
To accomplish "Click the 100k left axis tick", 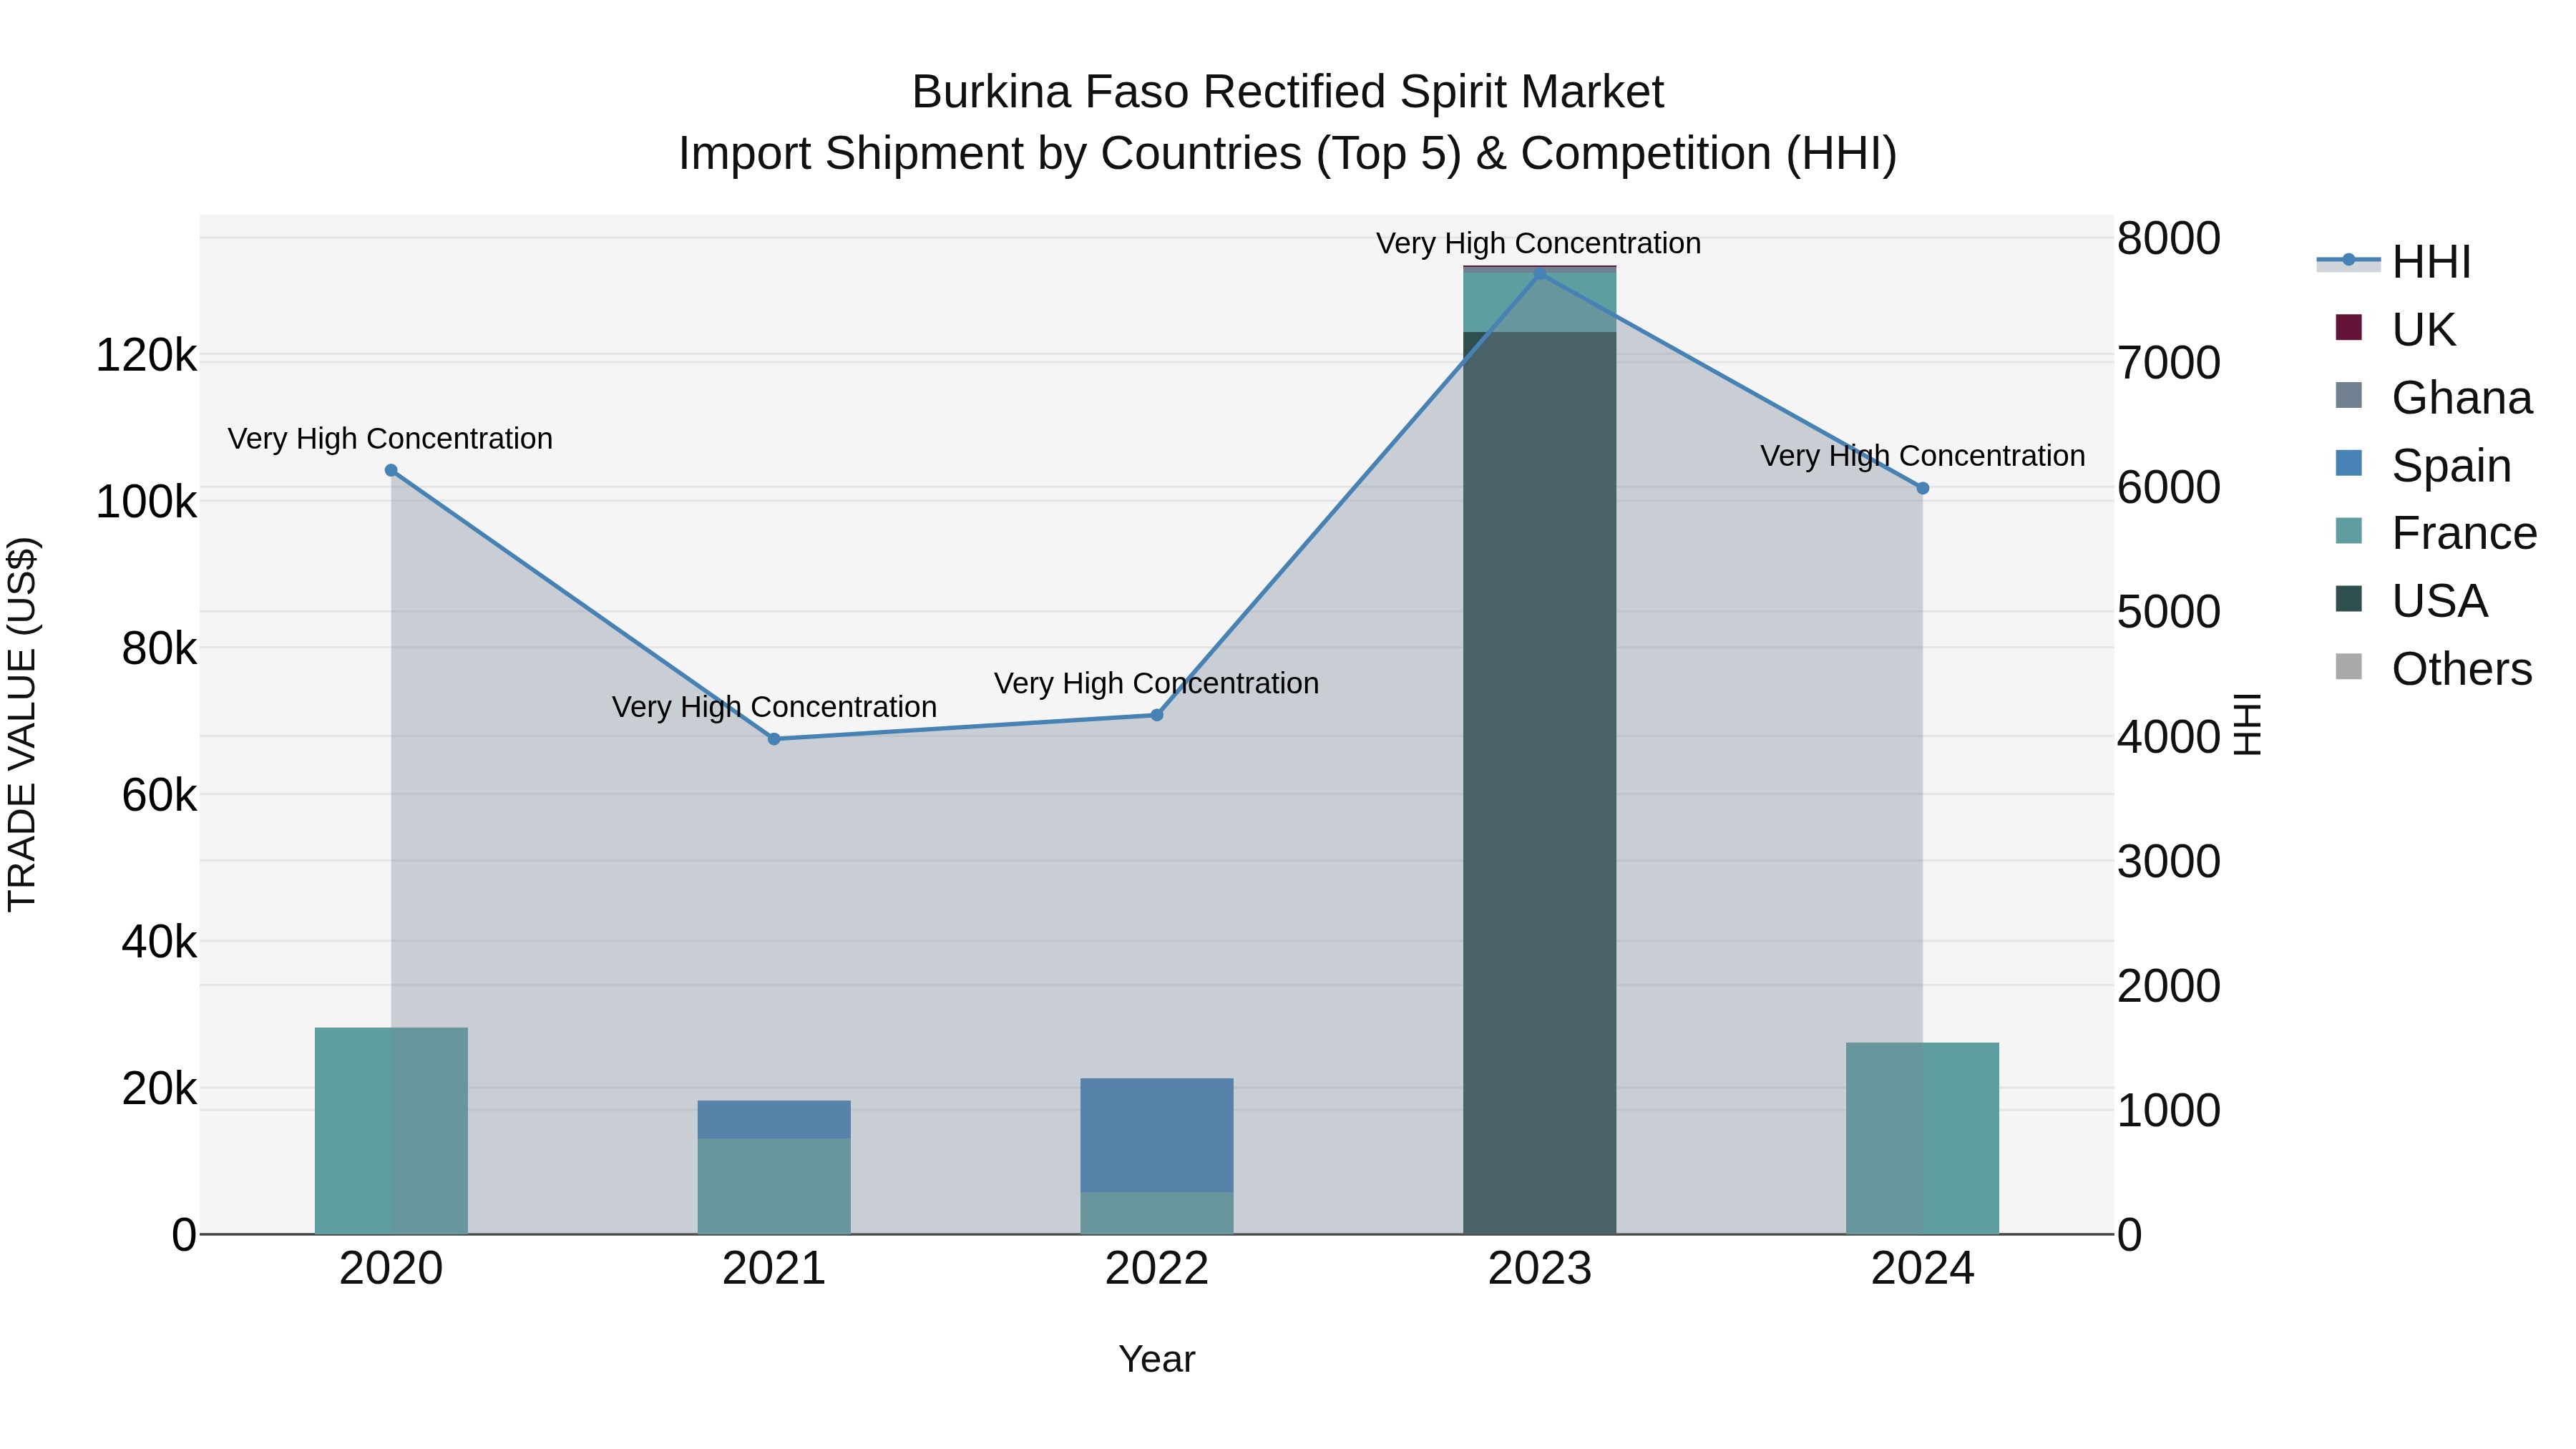I will click(x=146, y=502).
